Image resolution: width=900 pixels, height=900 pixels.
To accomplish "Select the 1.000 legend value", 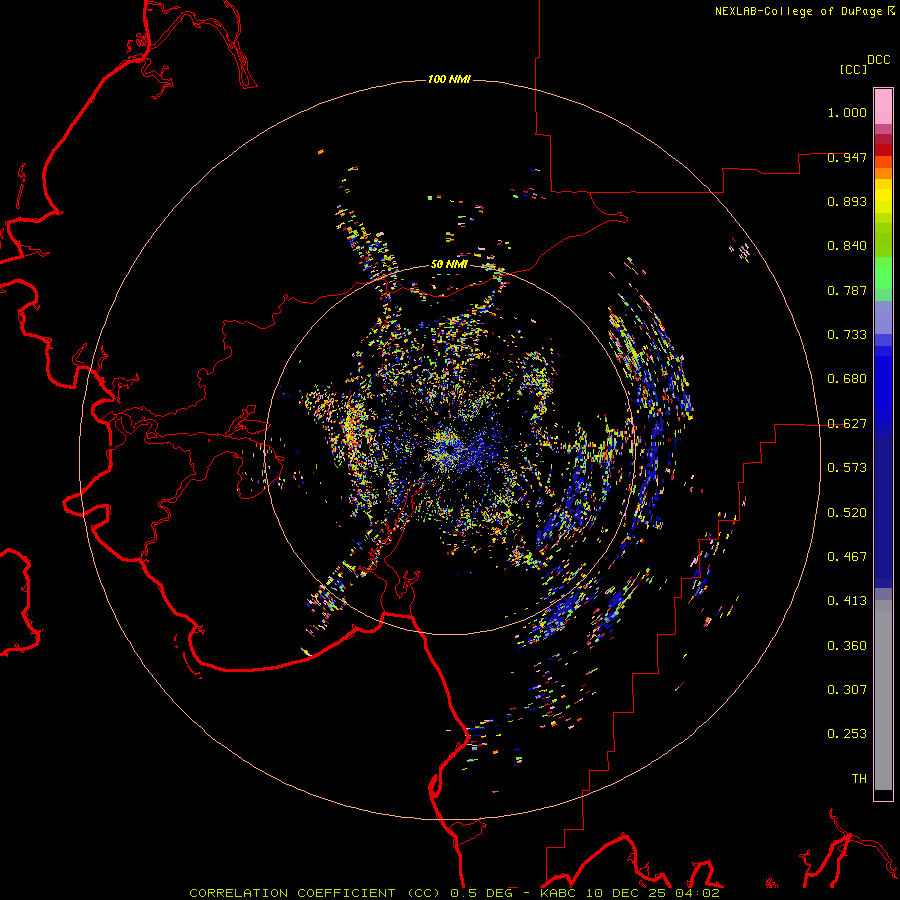I will [x=847, y=112].
